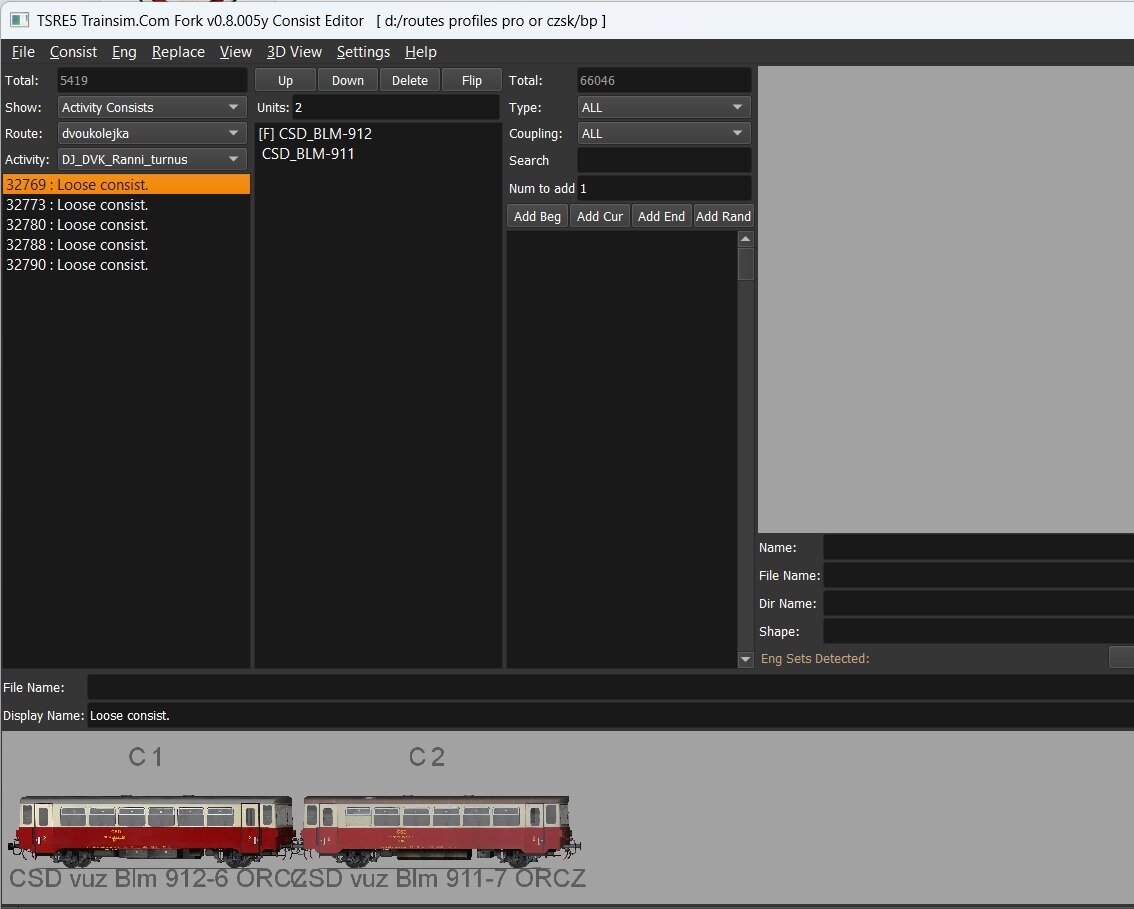
Task: Click into the Search input field
Action: [664, 160]
